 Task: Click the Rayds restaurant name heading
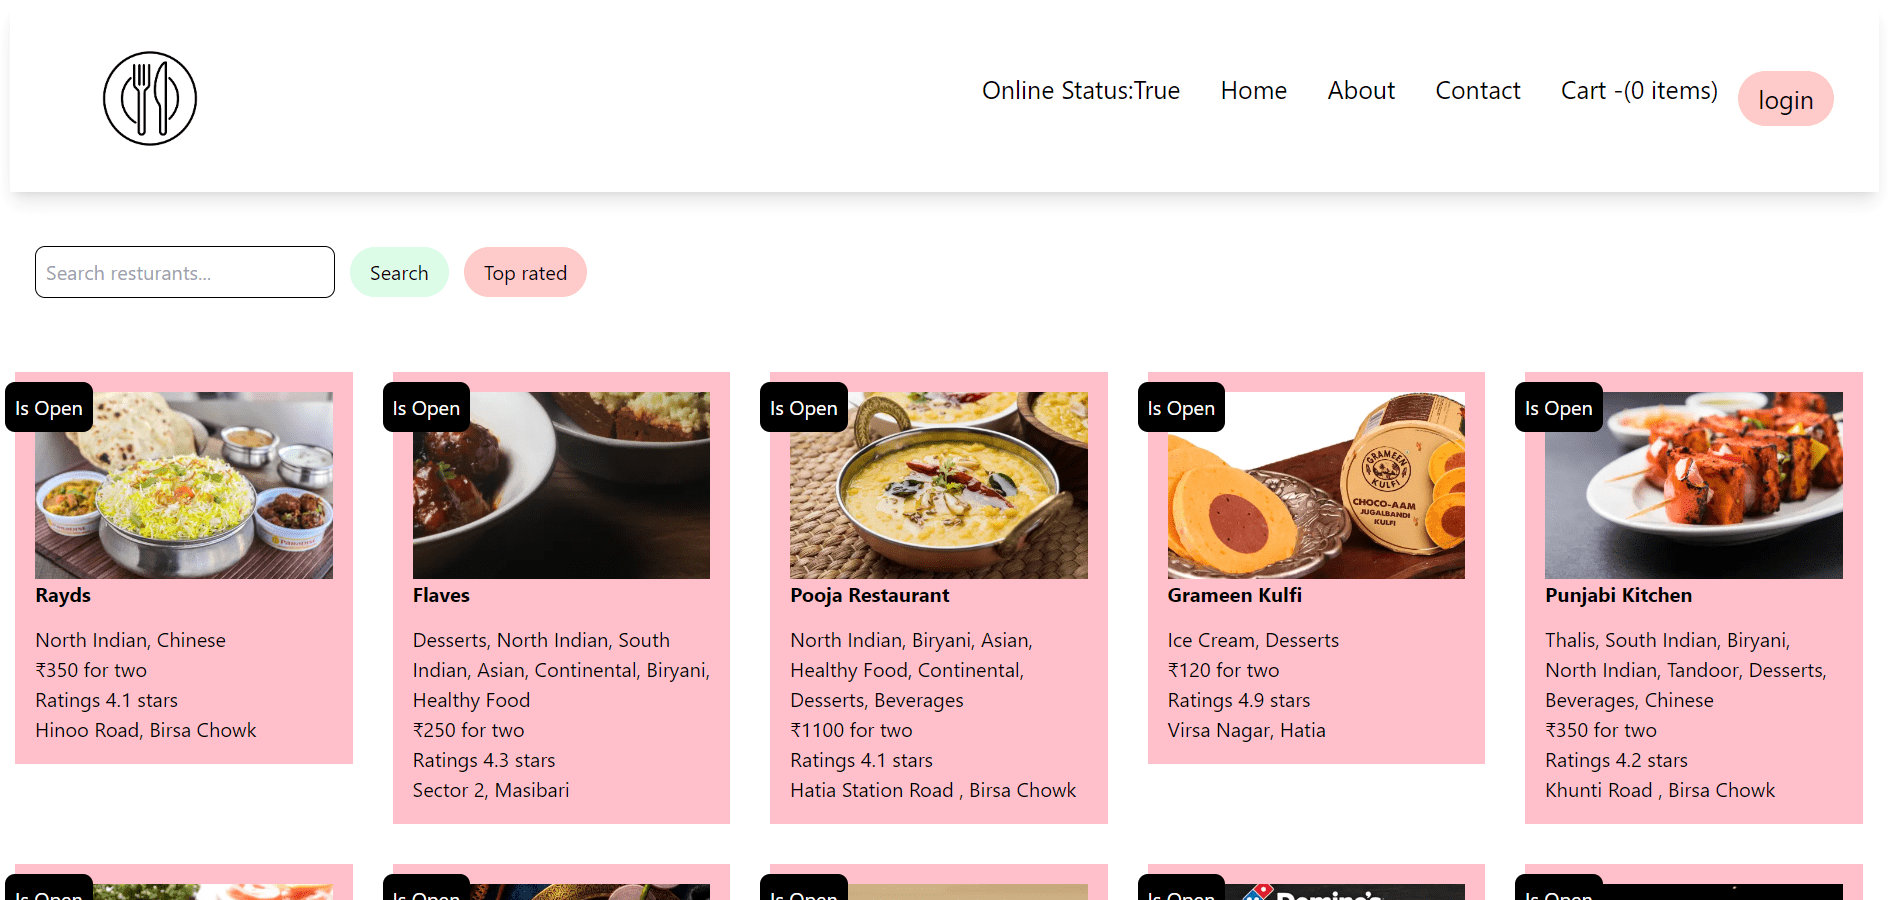click(x=63, y=595)
